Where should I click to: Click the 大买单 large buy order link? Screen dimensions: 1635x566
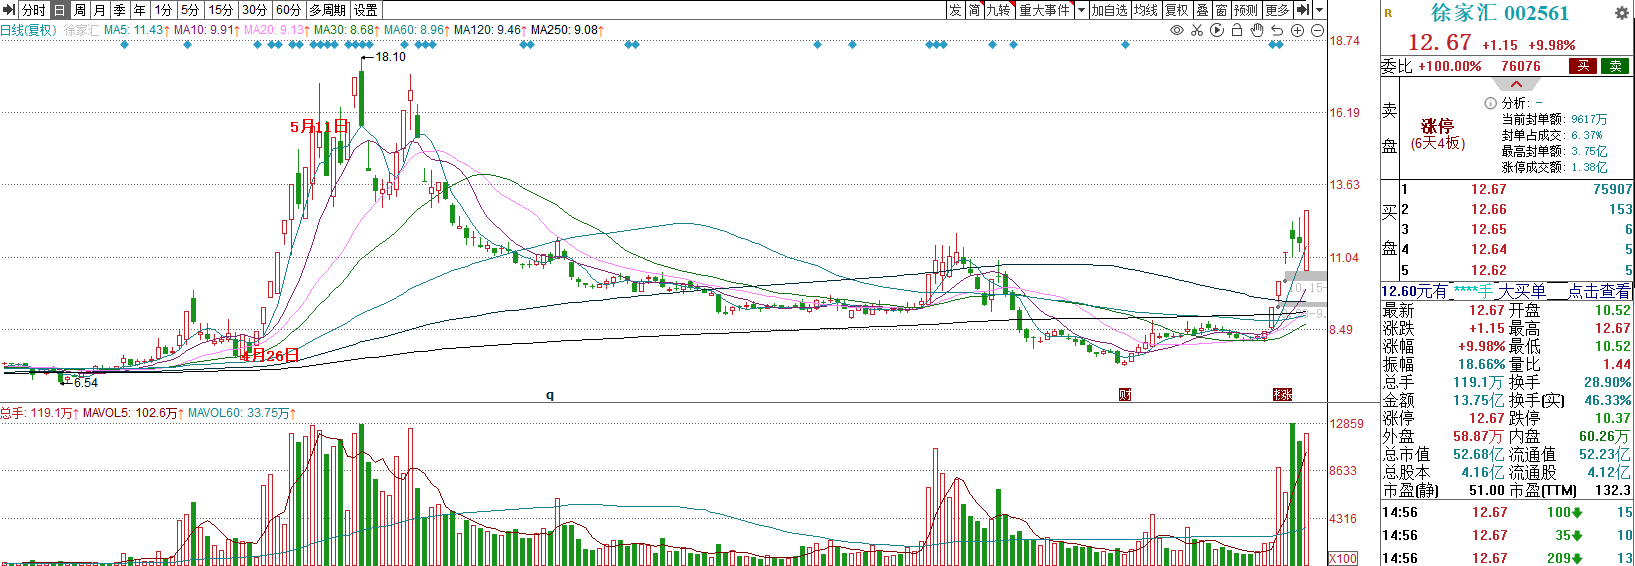pyautogui.click(x=1521, y=291)
